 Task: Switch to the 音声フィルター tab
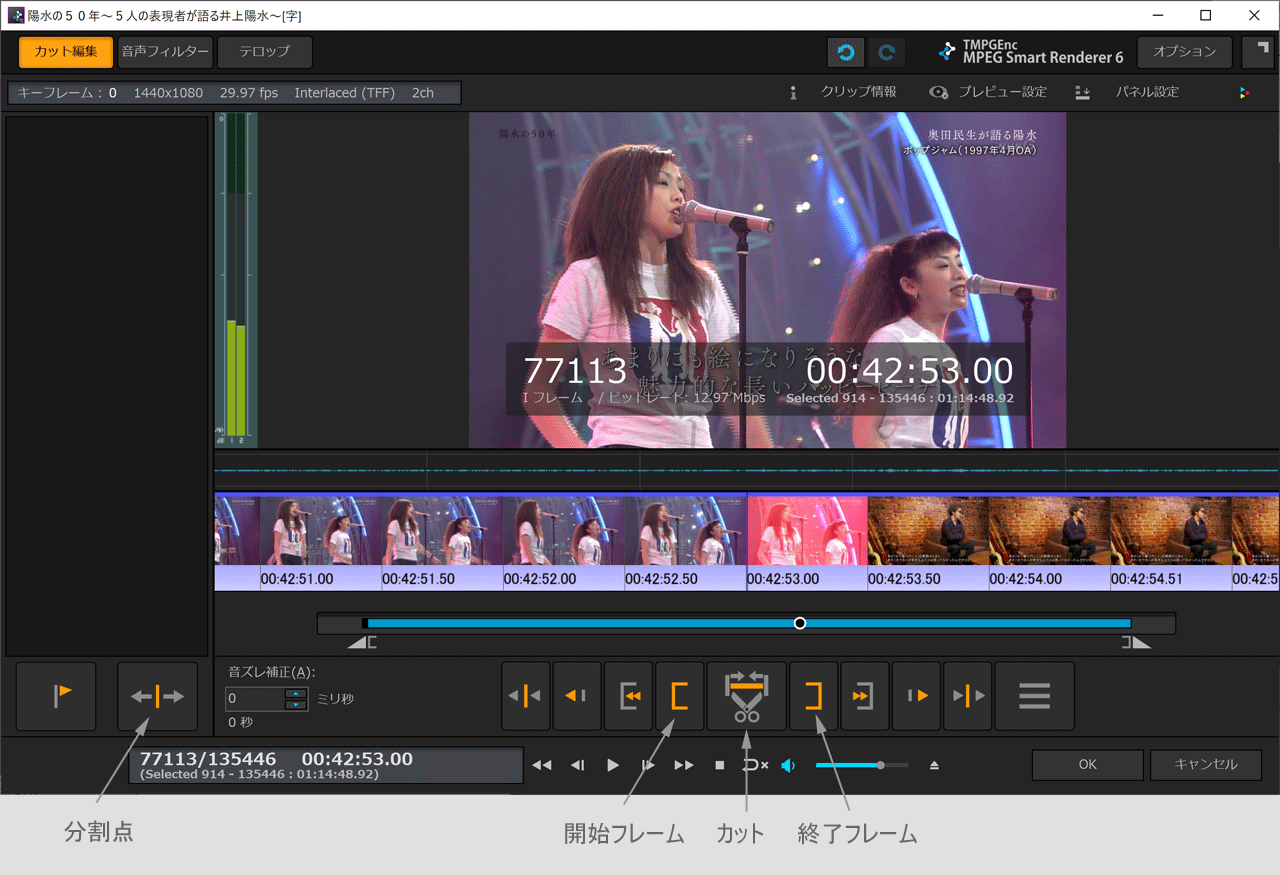point(165,52)
